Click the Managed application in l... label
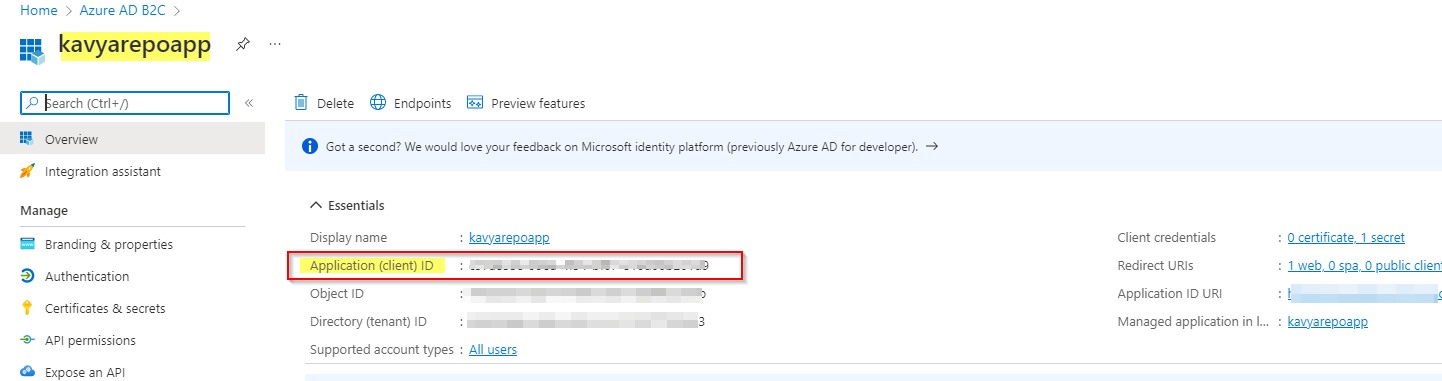Viewport: 1442px width, 381px height. tap(1193, 322)
